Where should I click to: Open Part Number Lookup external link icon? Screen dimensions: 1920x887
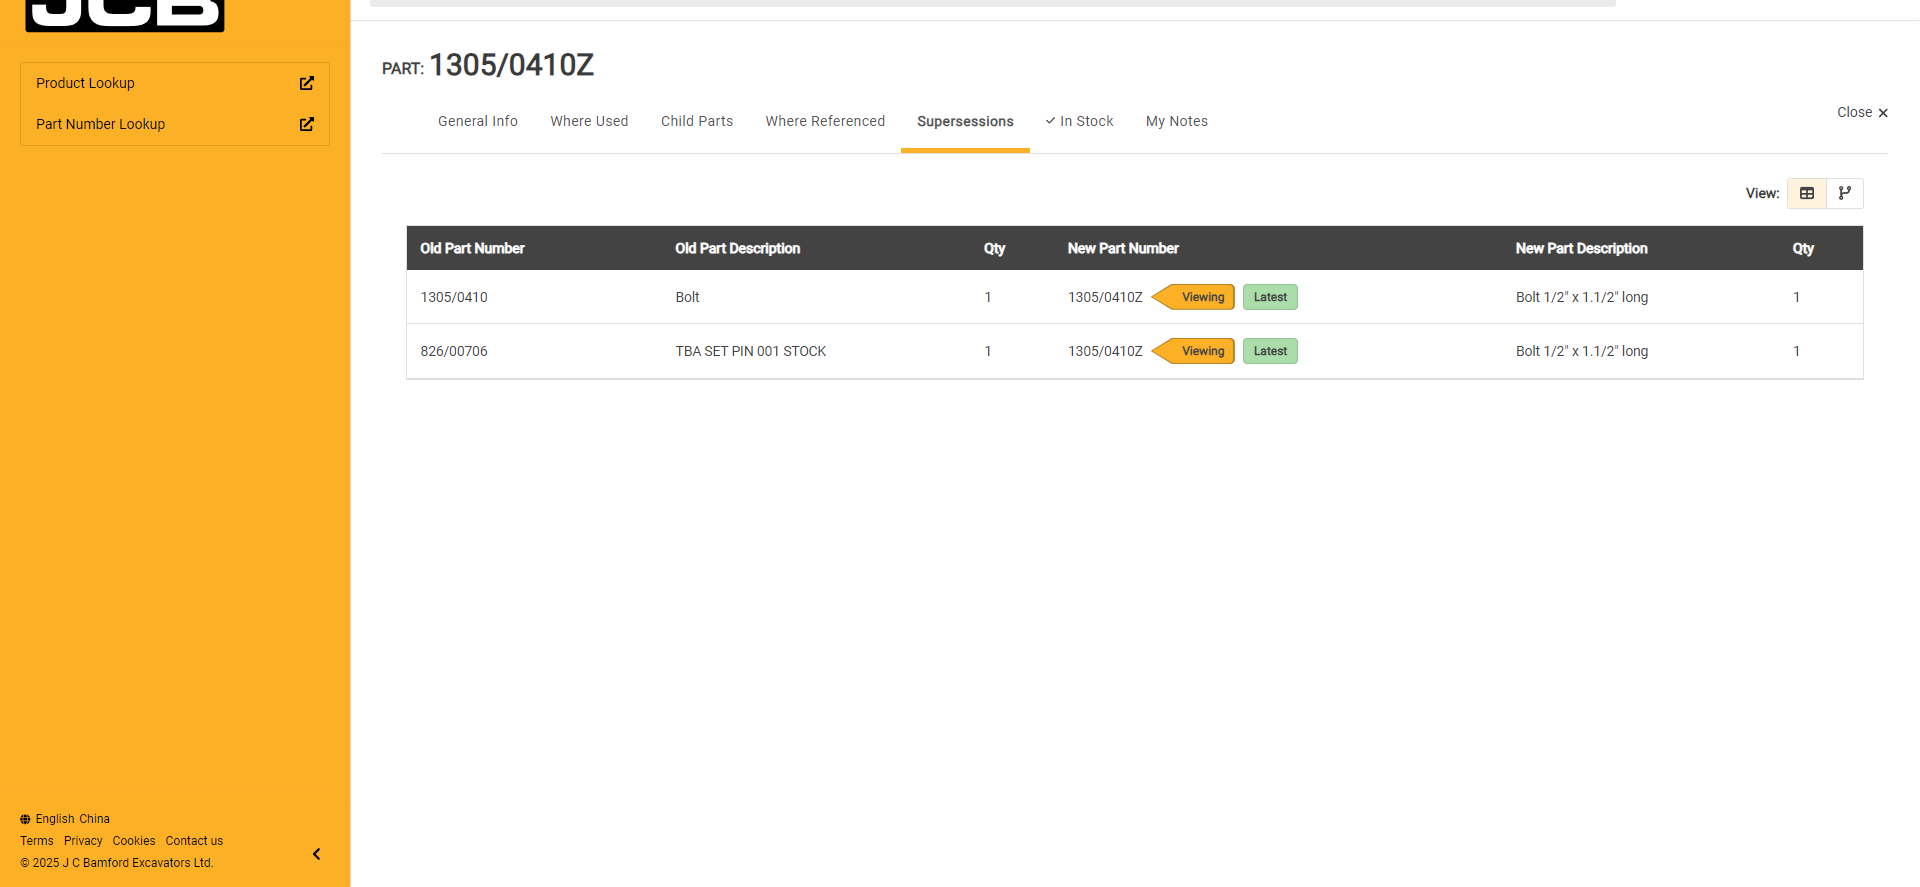pyautogui.click(x=307, y=124)
